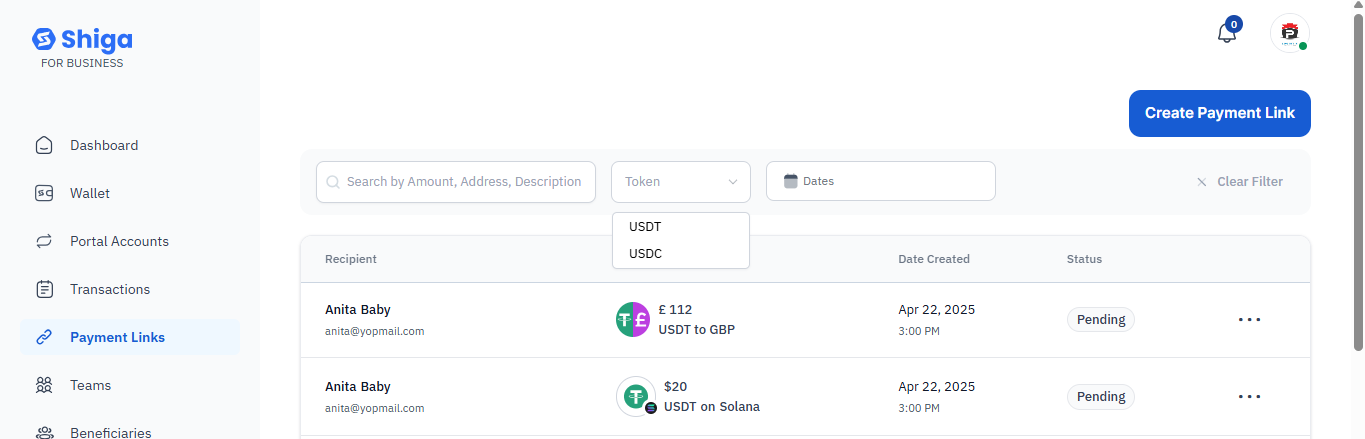1365x439 pixels.
Task: Open the user profile avatar
Action: point(1289,33)
